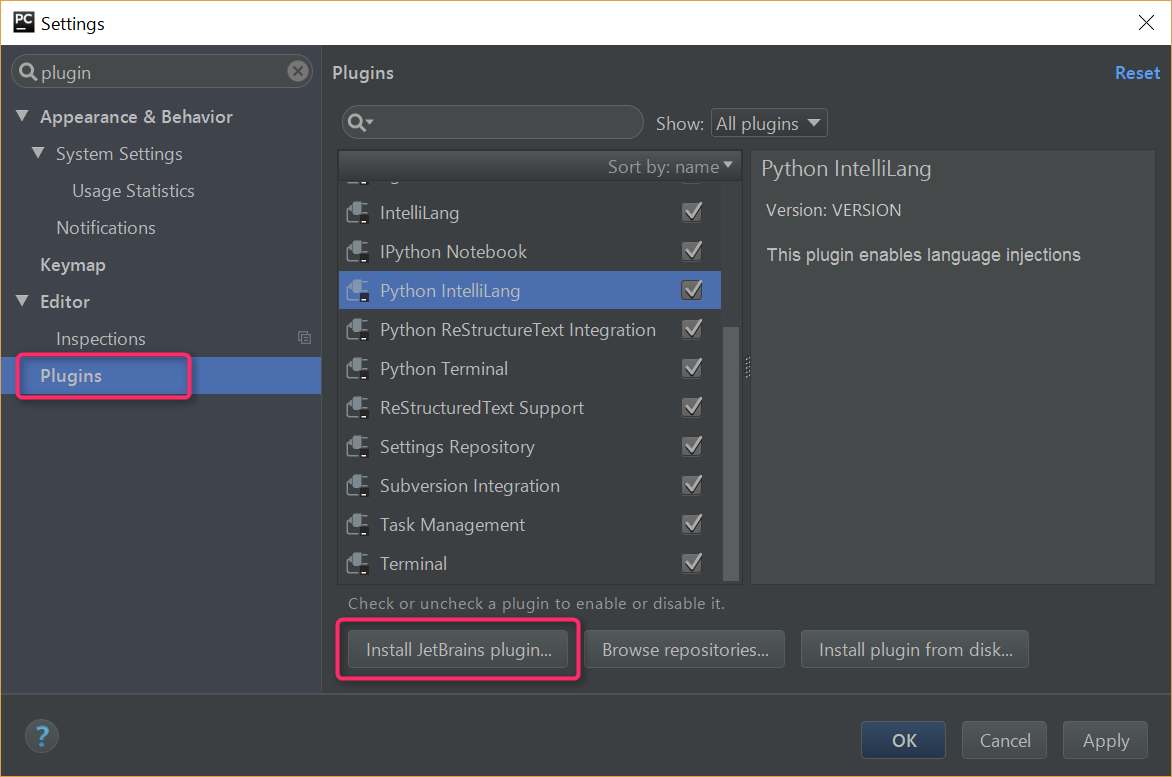Click Install plugin from disk button

[x=915, y=650]
